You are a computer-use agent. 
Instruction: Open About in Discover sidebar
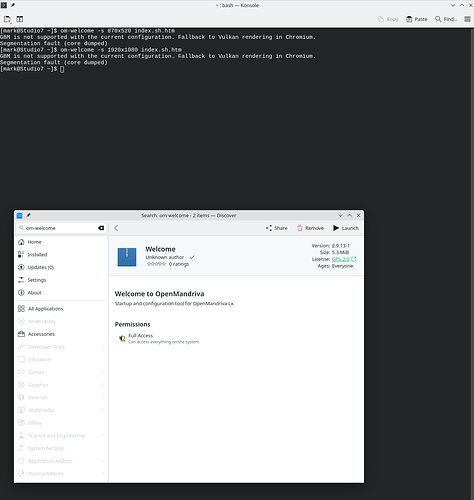(62, 293)
